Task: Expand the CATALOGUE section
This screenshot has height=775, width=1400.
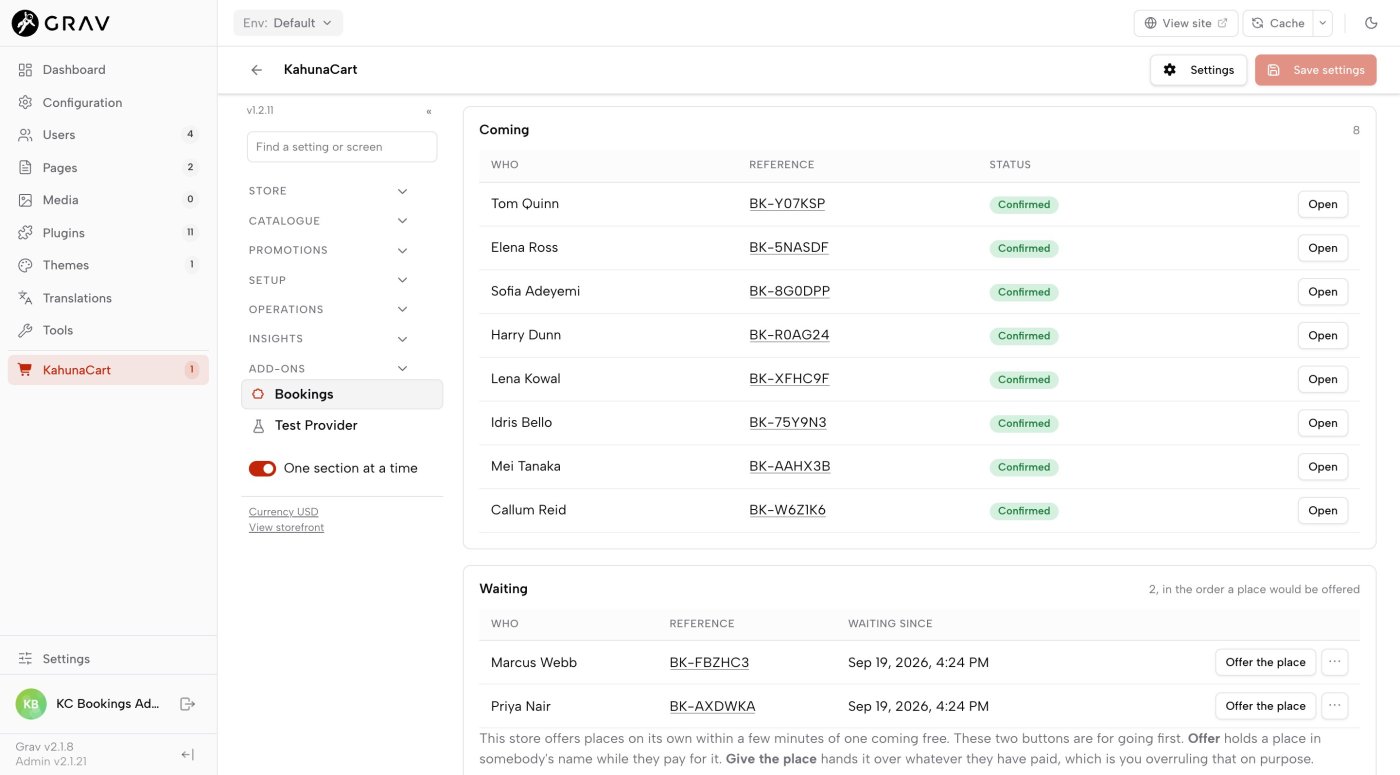Action: [x=329, y=221]
